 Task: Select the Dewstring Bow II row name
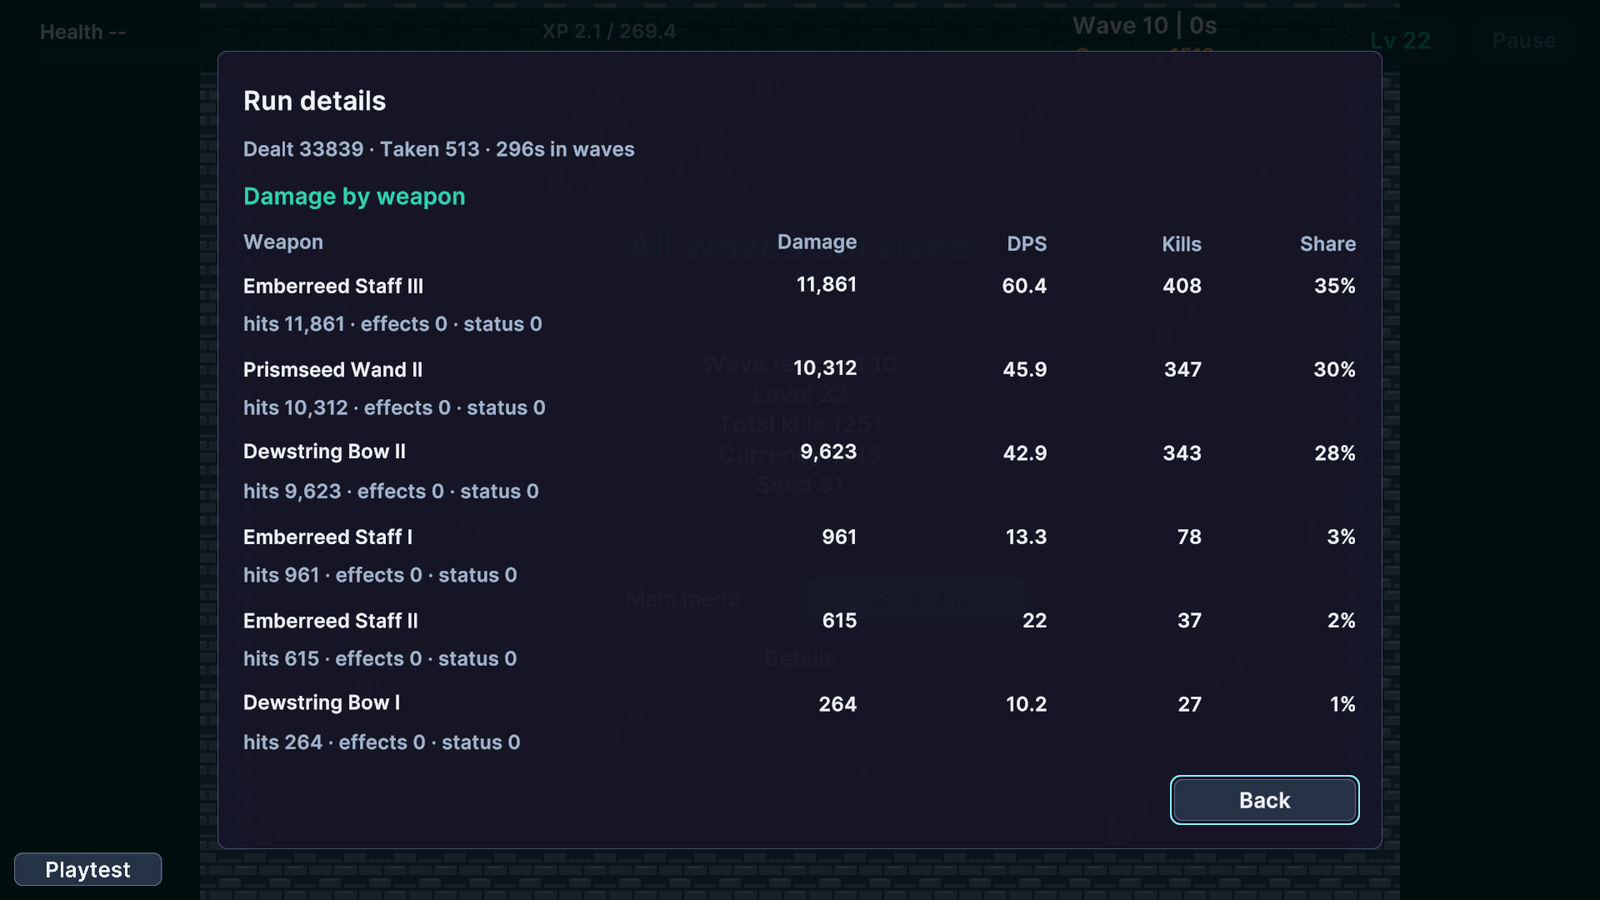coord(324,452)
